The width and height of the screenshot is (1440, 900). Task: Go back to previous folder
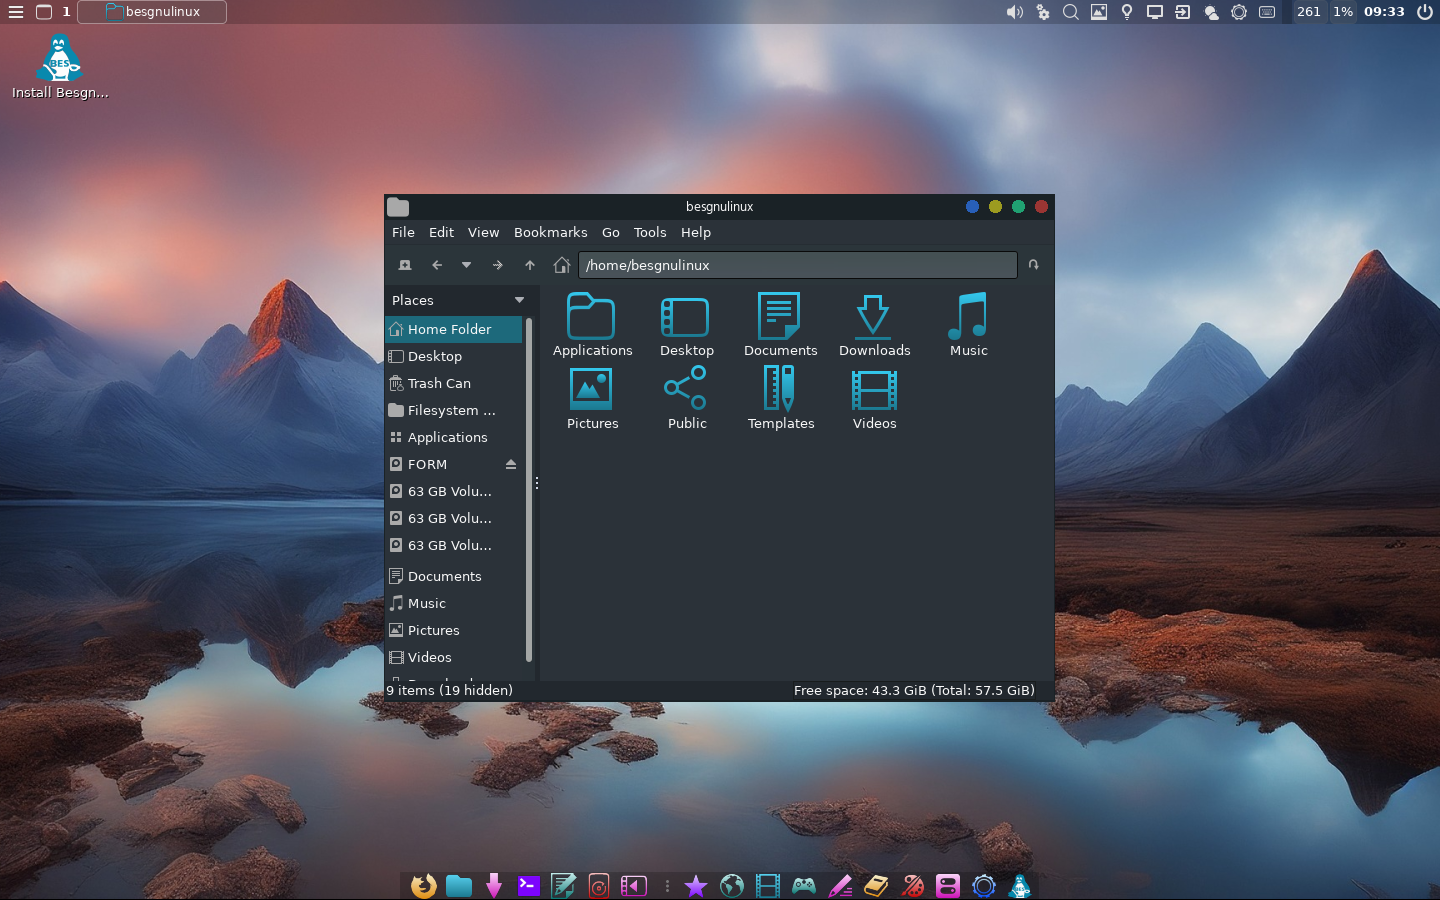point(437,265)
